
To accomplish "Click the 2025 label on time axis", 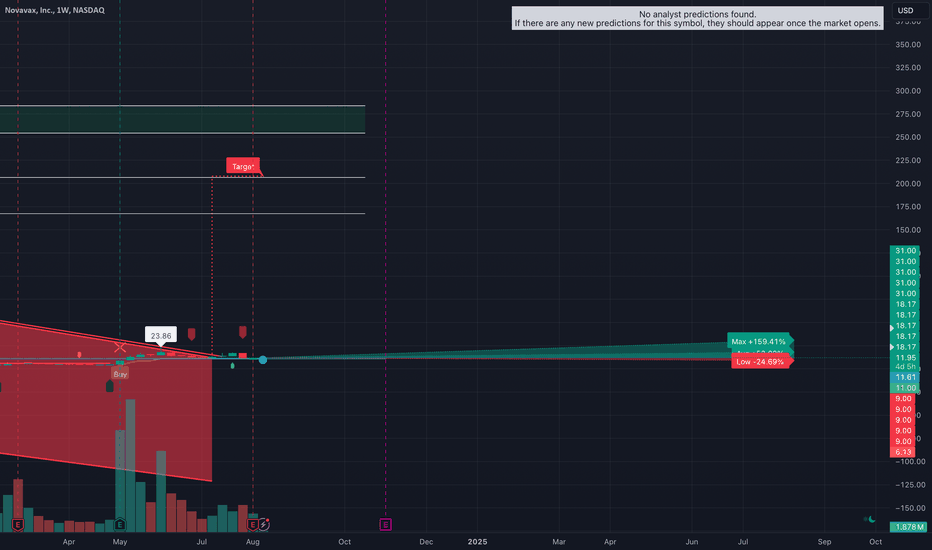I will tap(477, 542).
